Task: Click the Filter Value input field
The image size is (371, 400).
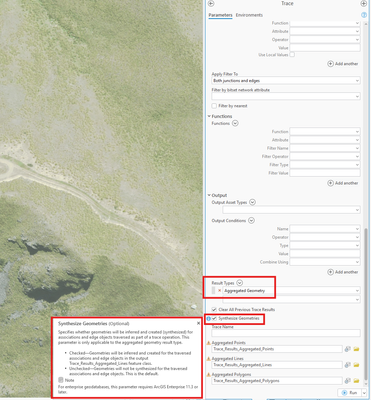Action: 325,173
